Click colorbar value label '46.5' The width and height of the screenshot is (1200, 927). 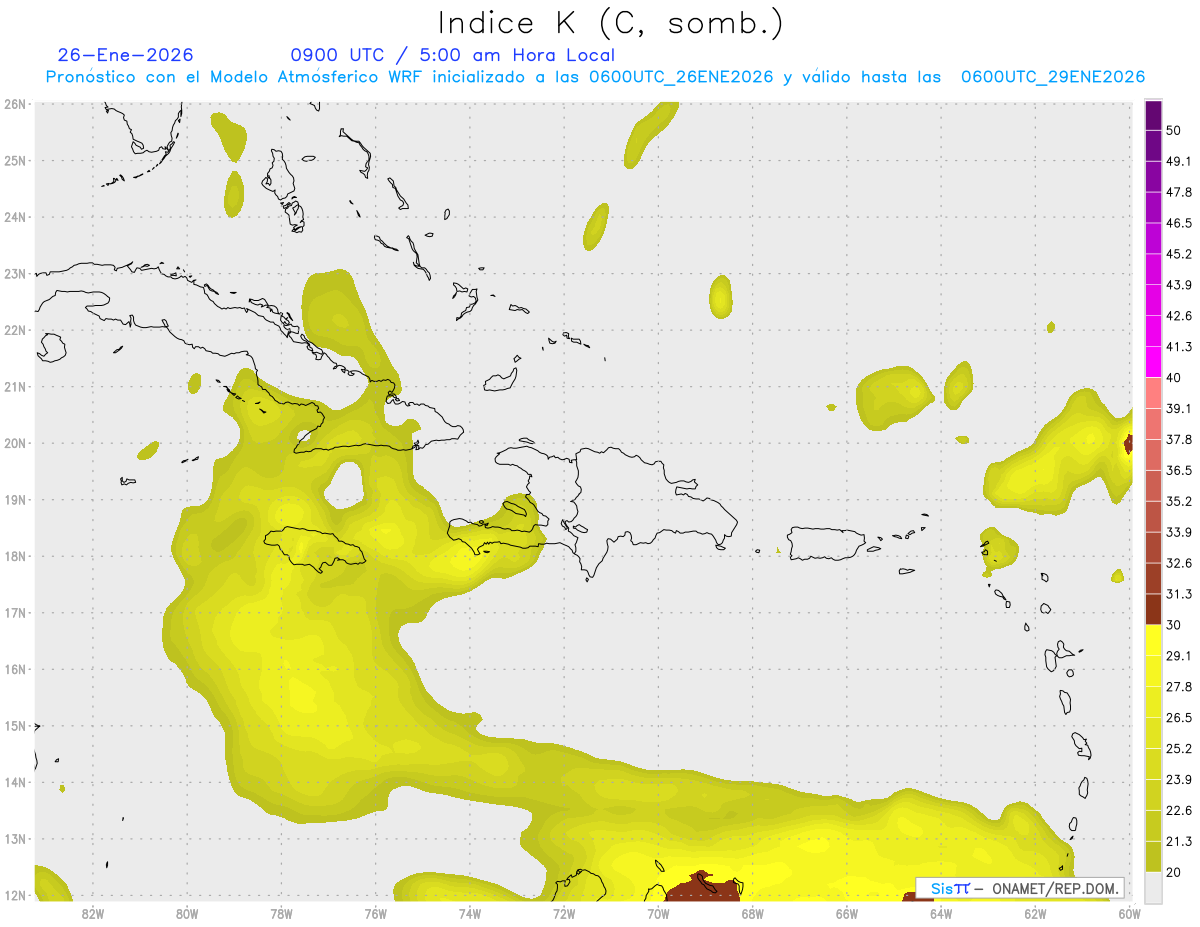pos(1178,223)
